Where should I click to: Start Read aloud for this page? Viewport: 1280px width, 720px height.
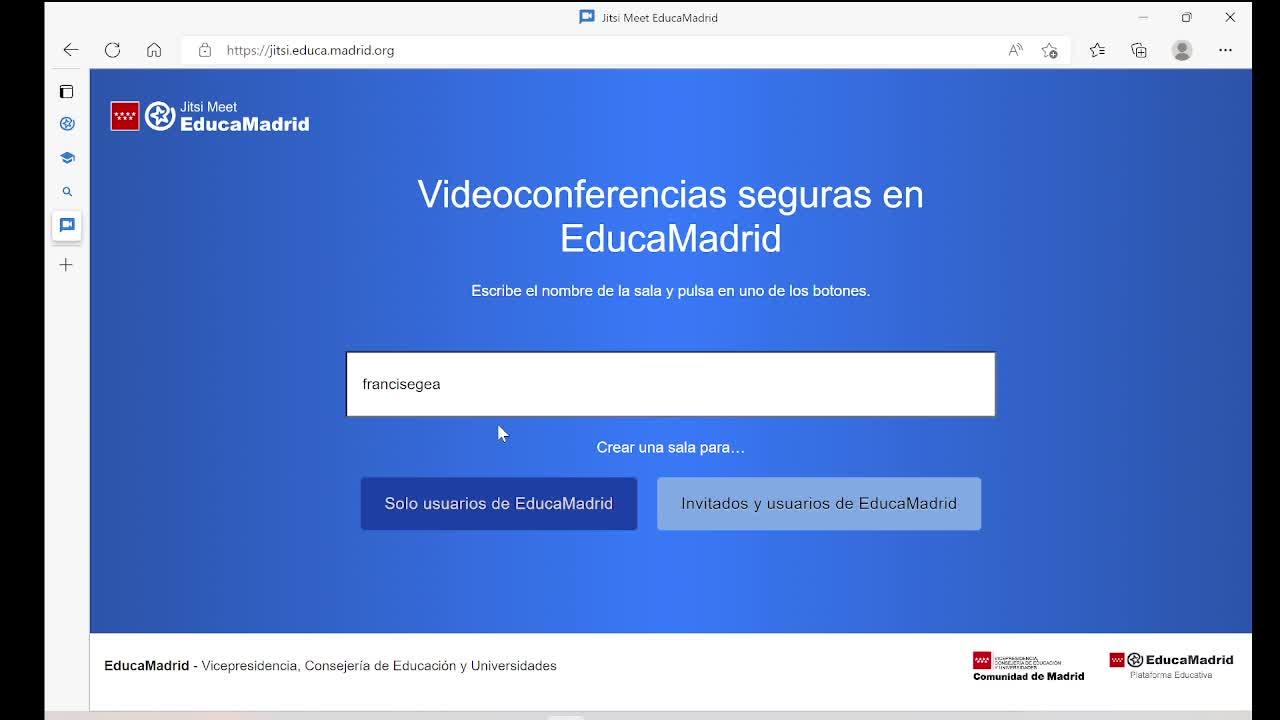point(1015,50)
